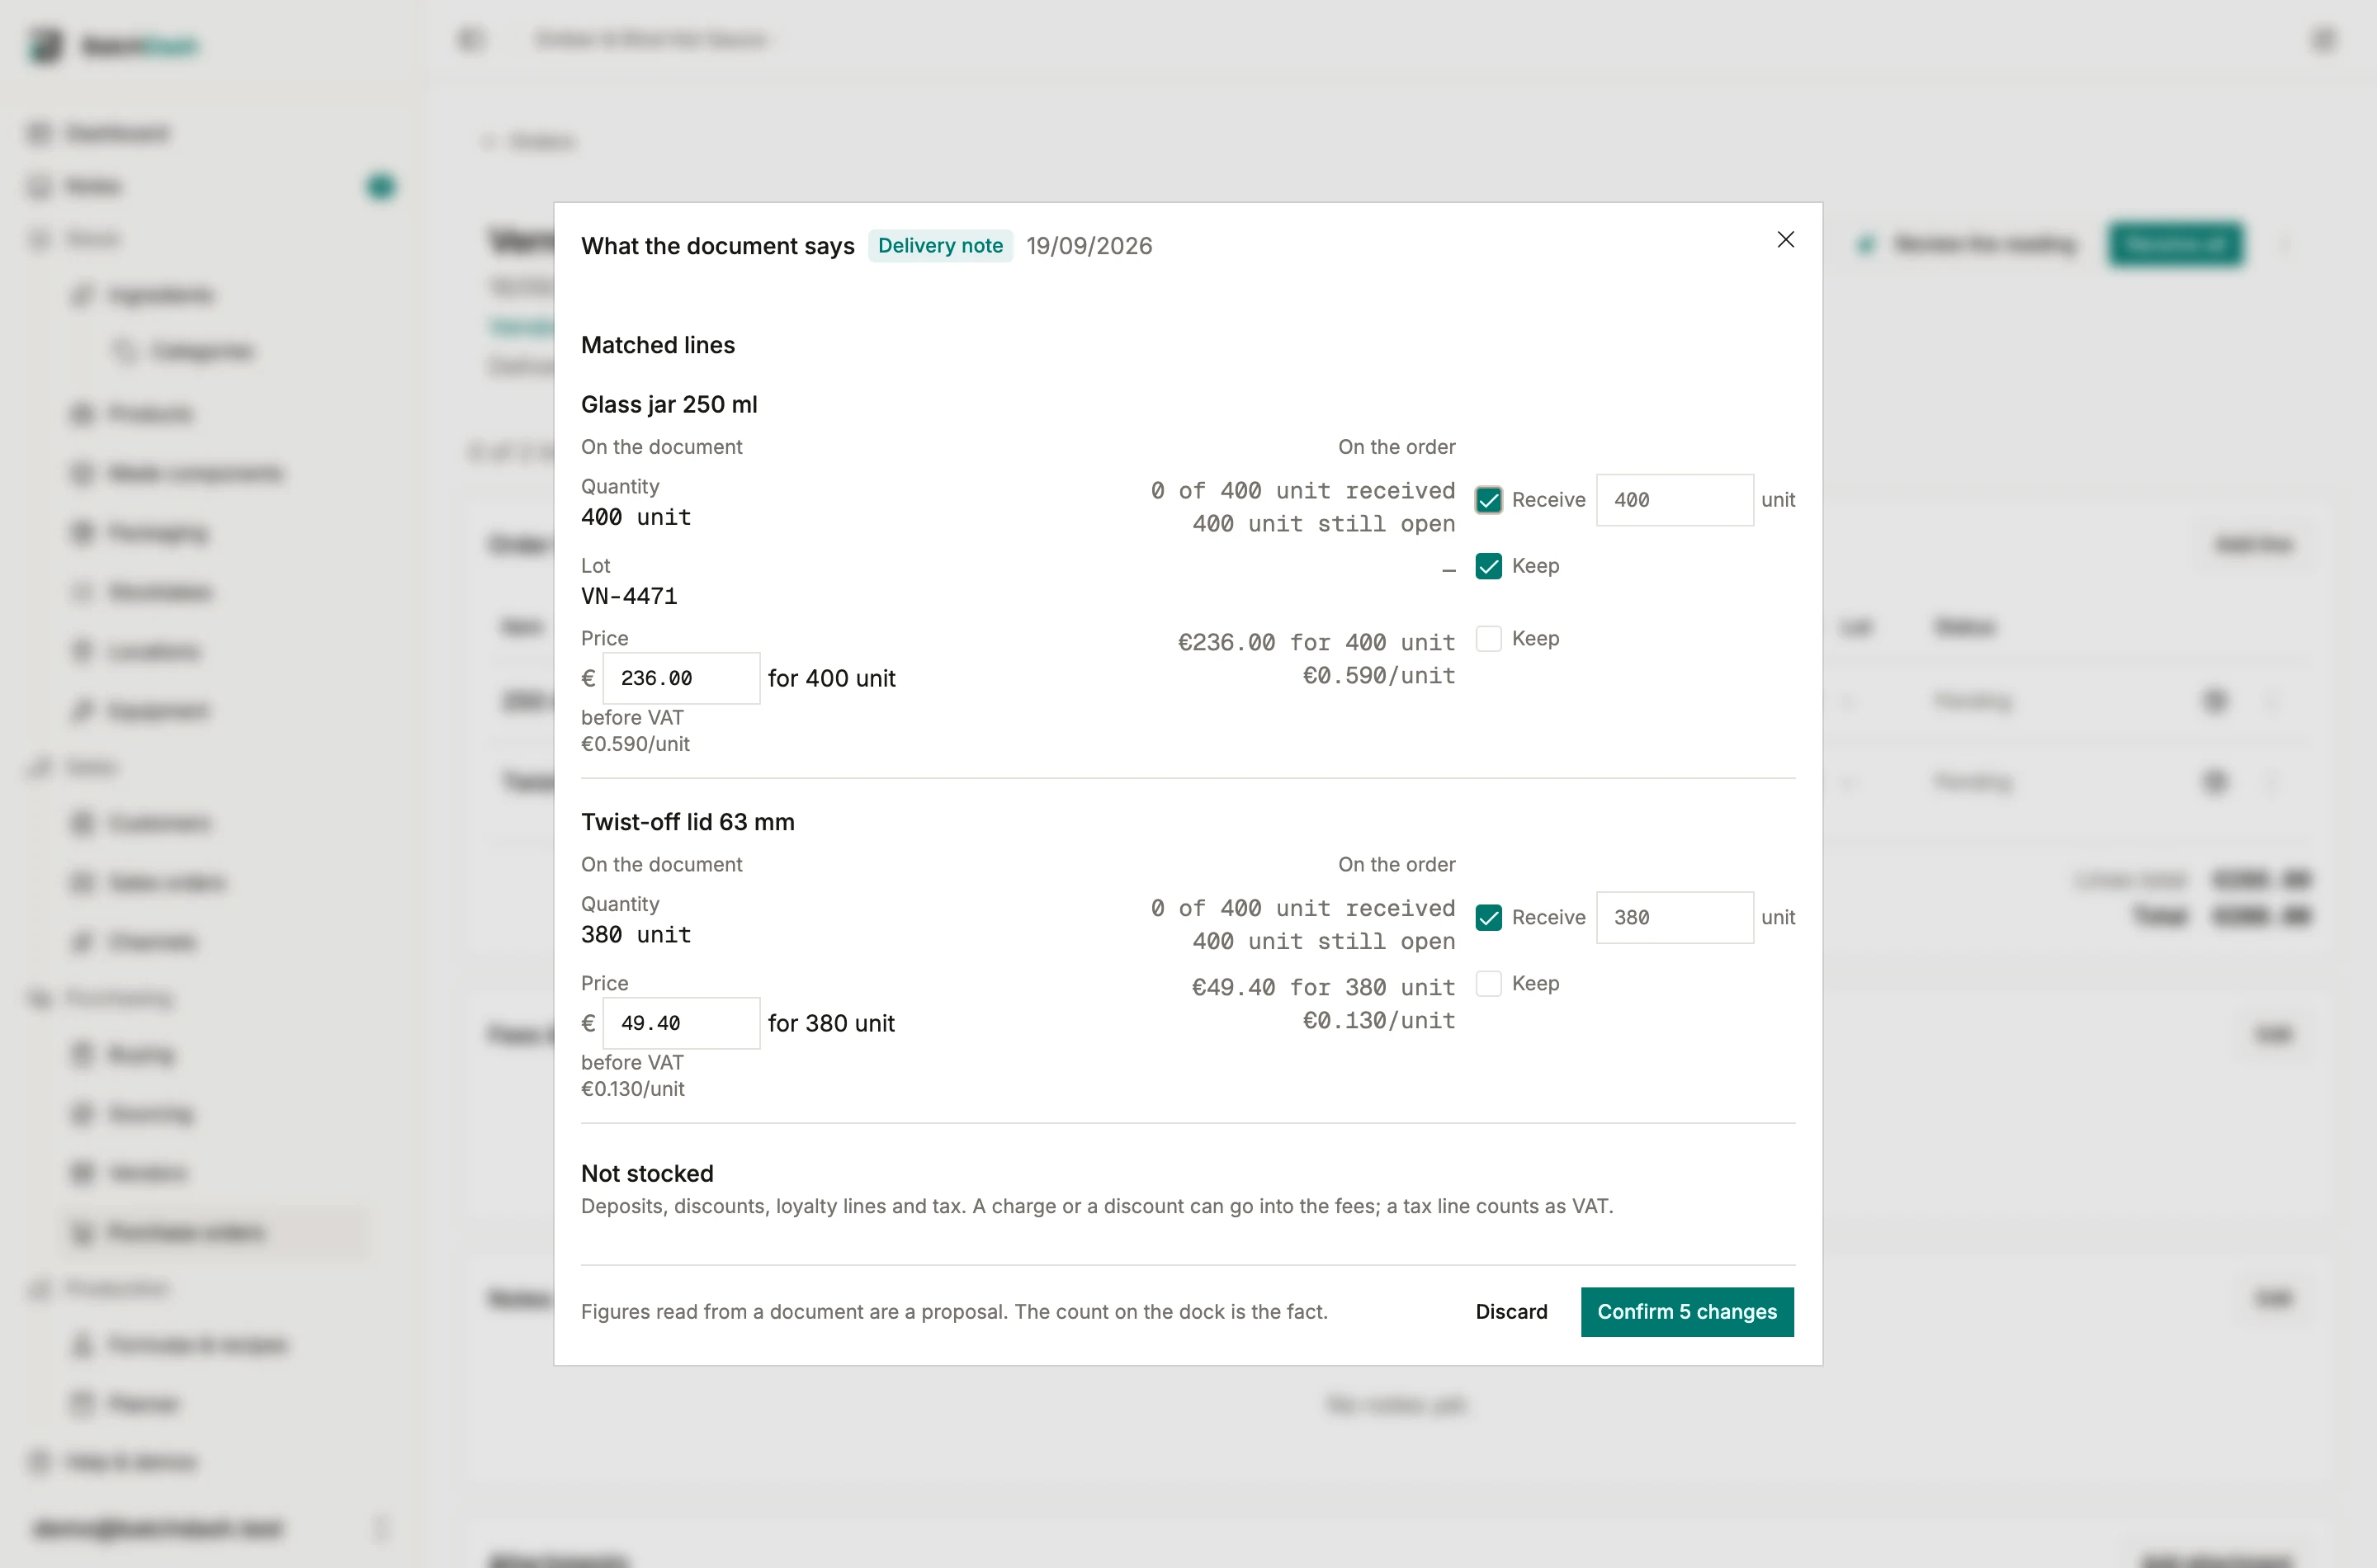
Task: Edit the 236.00 price field
Action: 680,679
